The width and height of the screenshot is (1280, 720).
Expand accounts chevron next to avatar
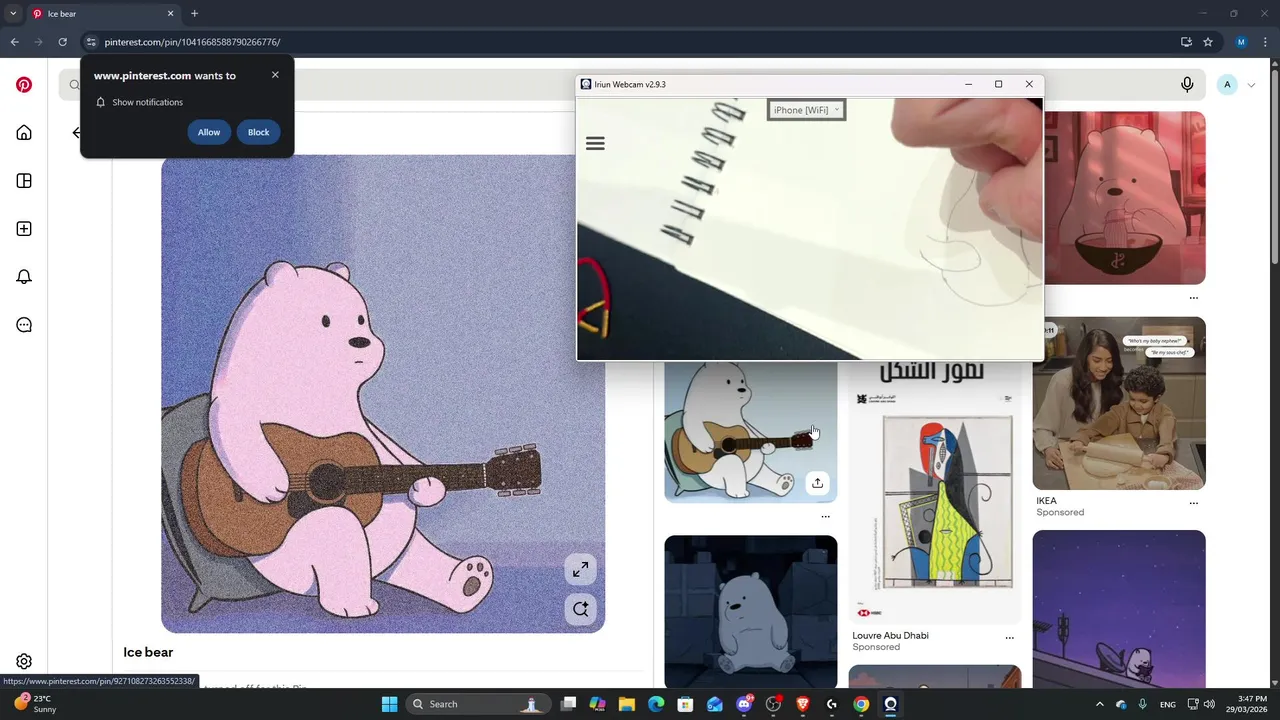click(1251, 85)
